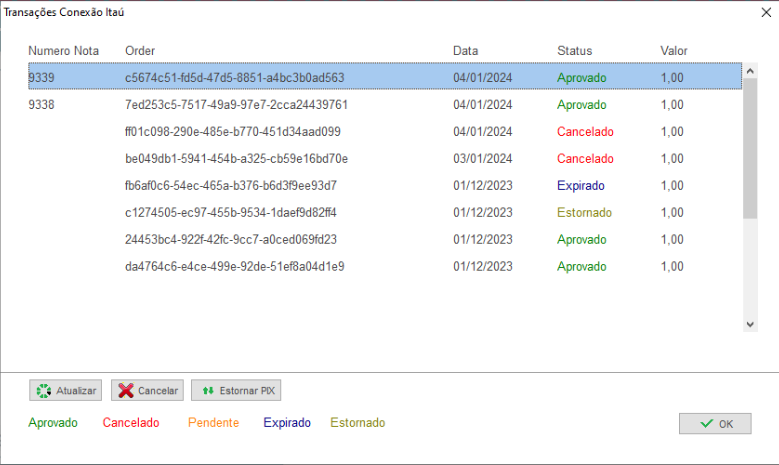This screenshot has width=779, height=465.
Task: Select the transaction row for nota 9339
Action: (235, 77)
